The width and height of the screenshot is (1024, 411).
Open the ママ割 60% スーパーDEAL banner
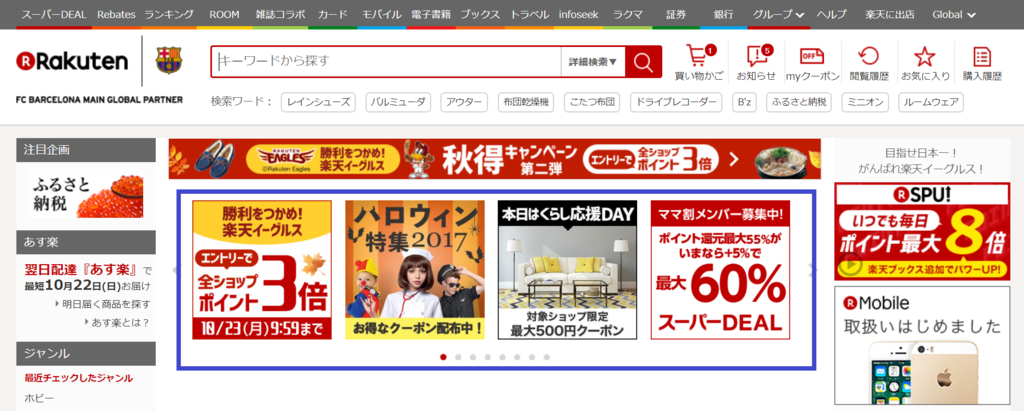coord(720,270)
